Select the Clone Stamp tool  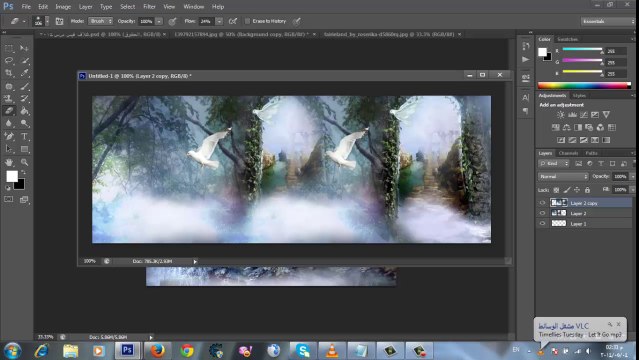[9, 98]
